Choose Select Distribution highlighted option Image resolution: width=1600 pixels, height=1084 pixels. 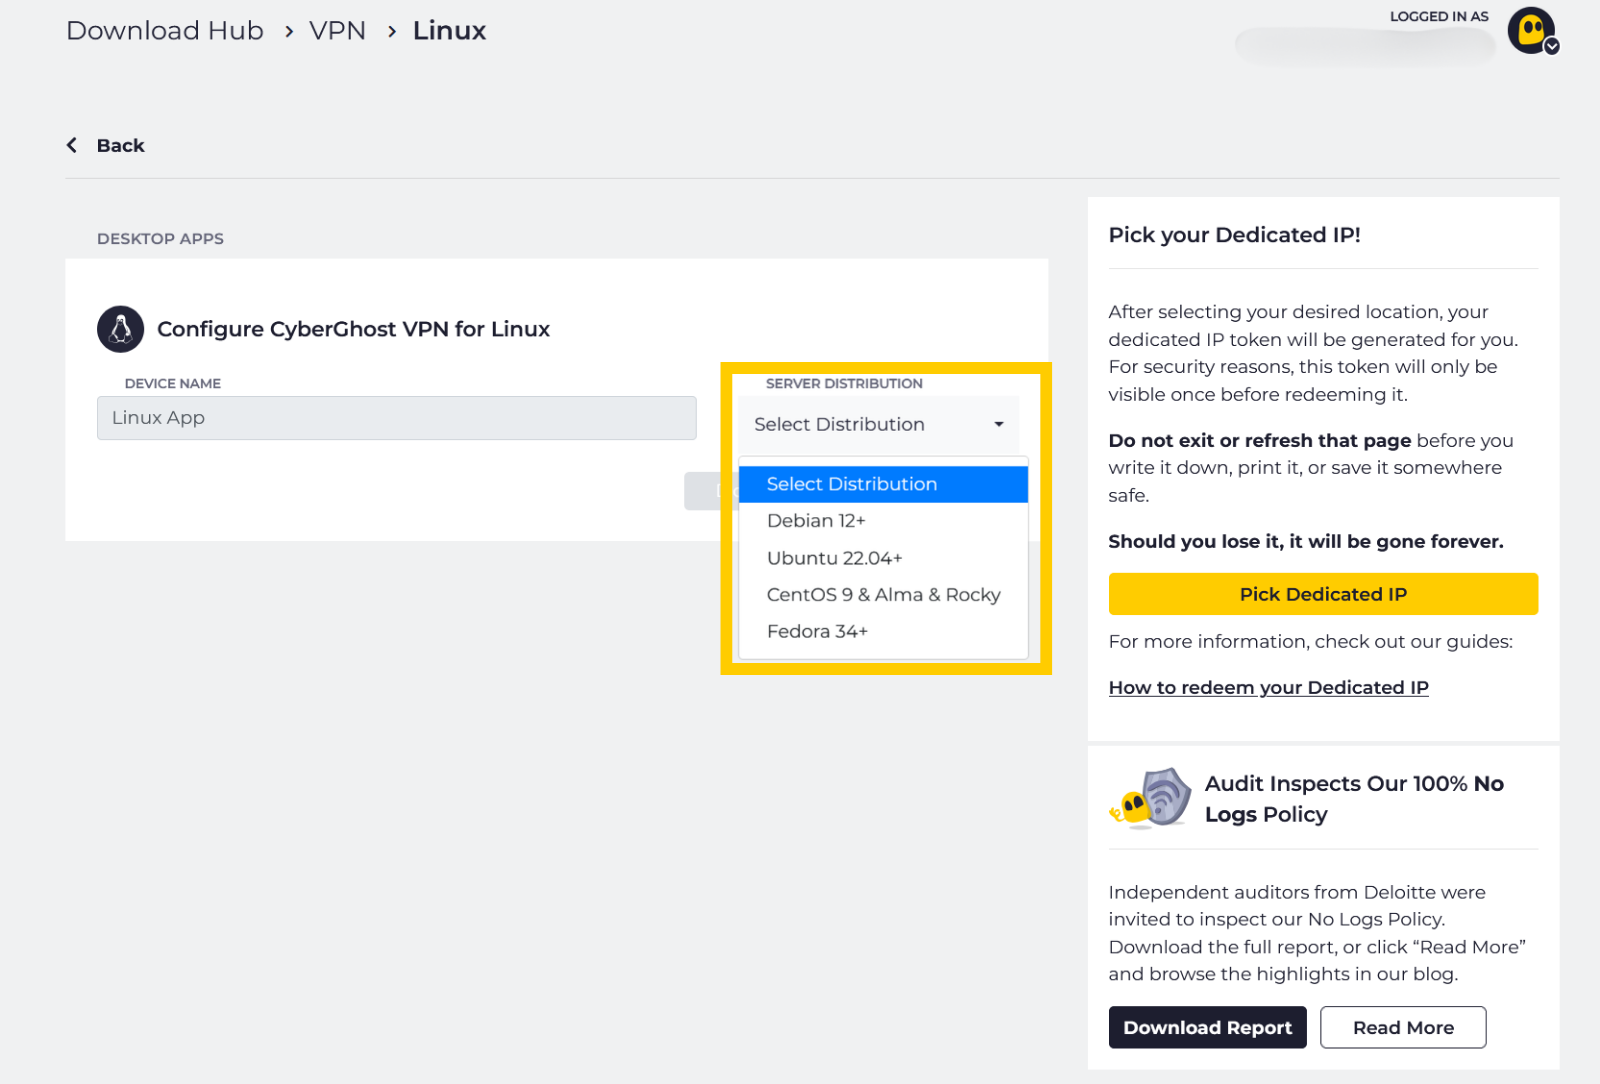coord(883,484)
